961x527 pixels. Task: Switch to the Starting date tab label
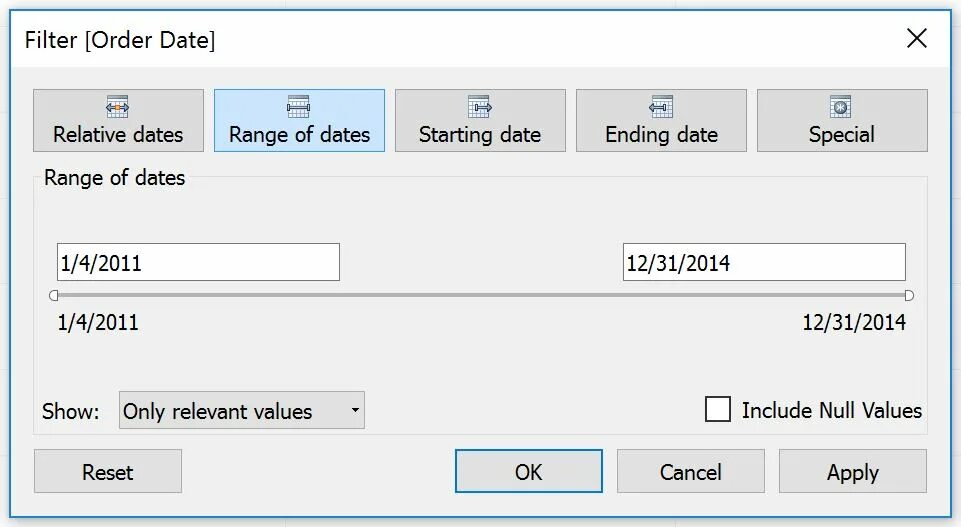click(480, 135)
